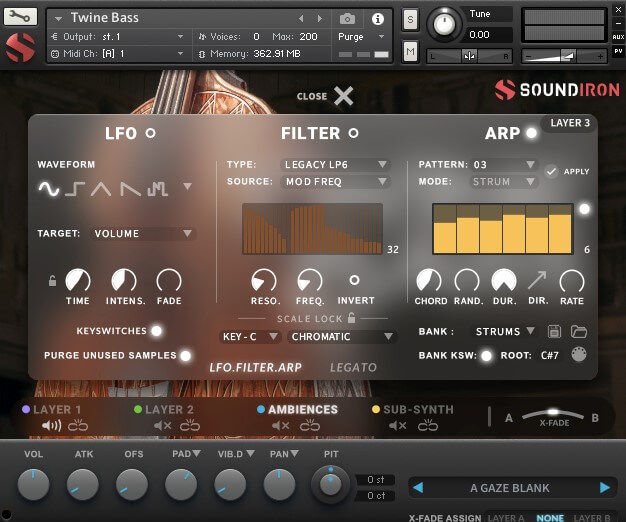Screen dimensions: 626x522
Task: Click the Layer 1 speaker mute icon
Action: tap(50, 426)
